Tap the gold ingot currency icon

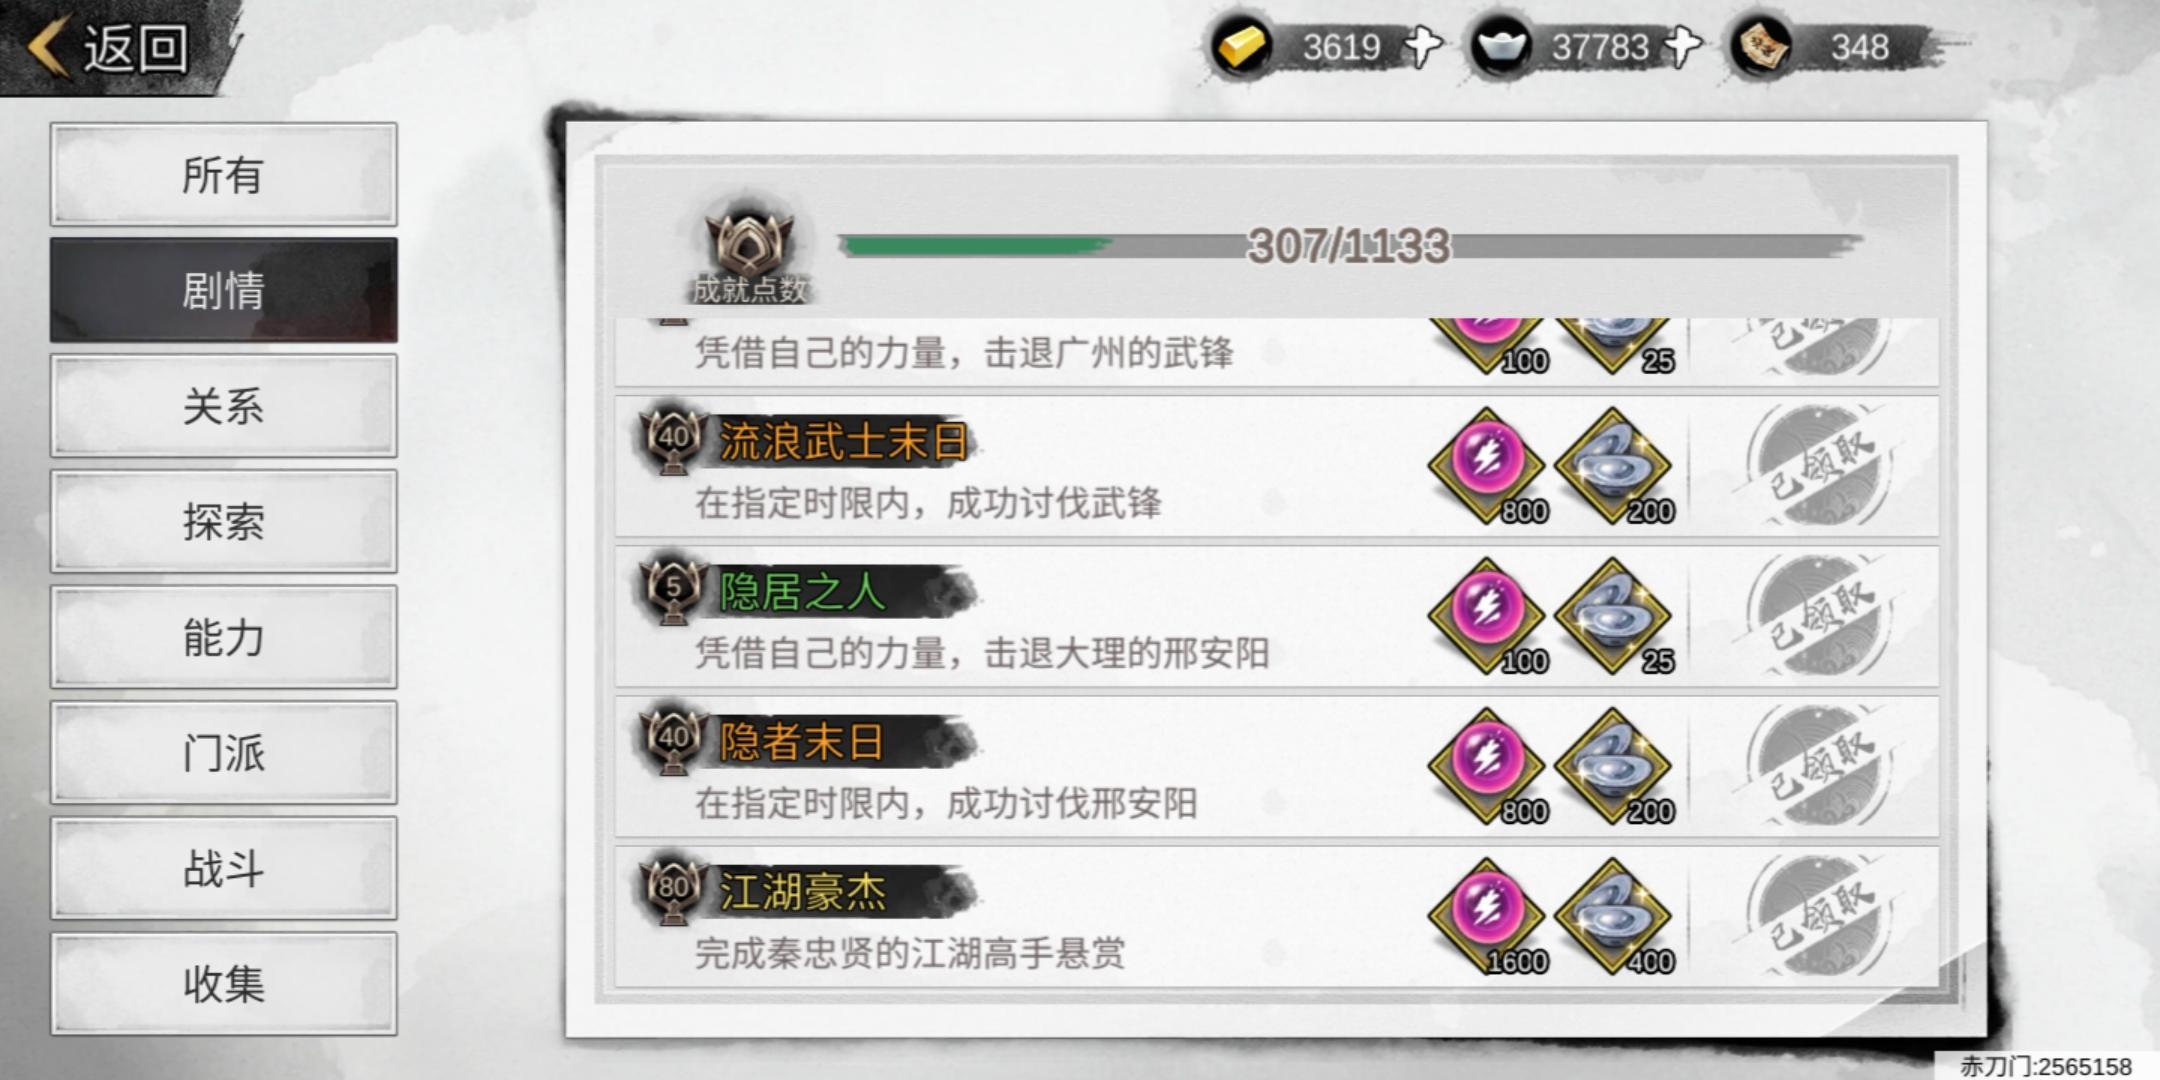click(x=1241, y=46)
